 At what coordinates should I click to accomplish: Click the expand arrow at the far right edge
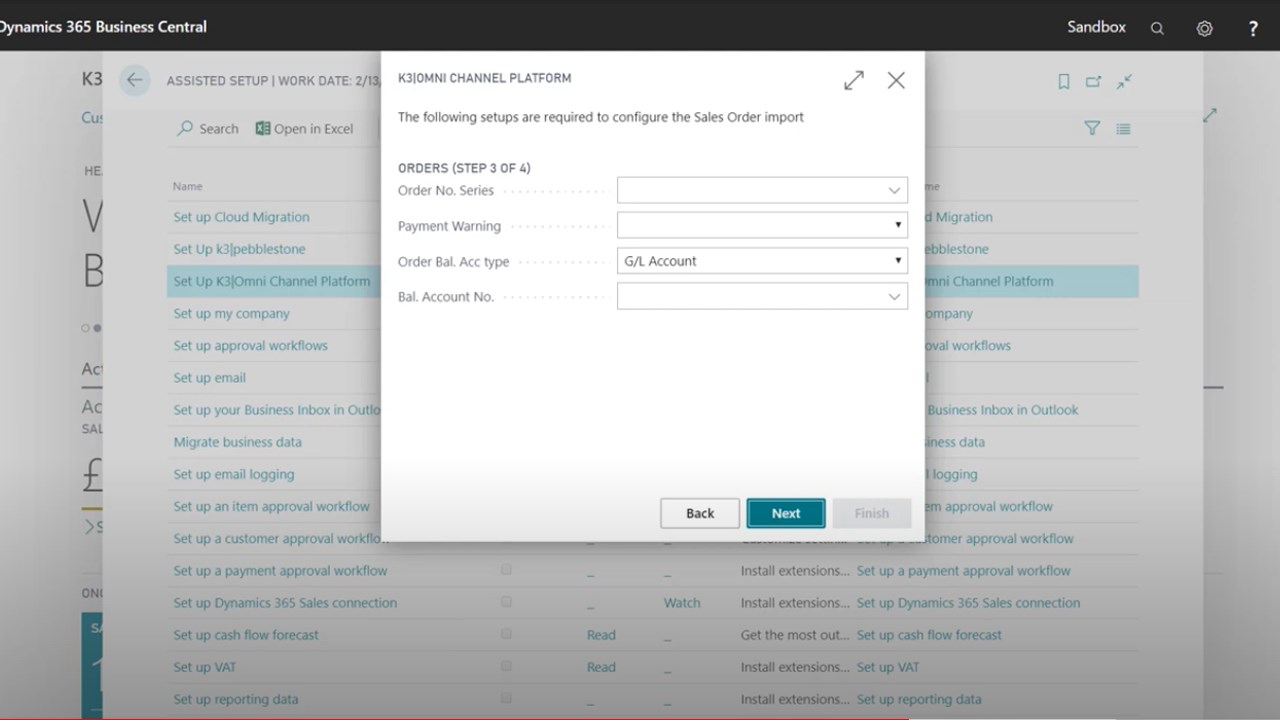point(1210,115)
